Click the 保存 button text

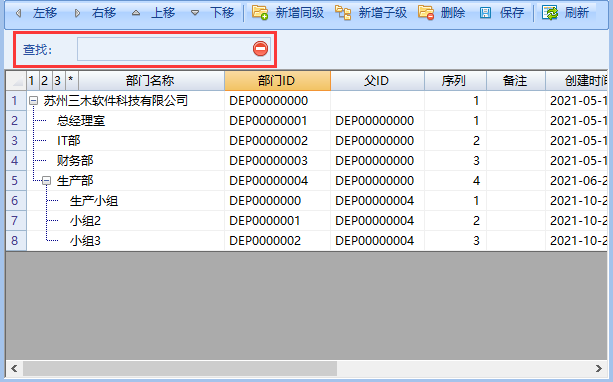[x=512, y=13]
